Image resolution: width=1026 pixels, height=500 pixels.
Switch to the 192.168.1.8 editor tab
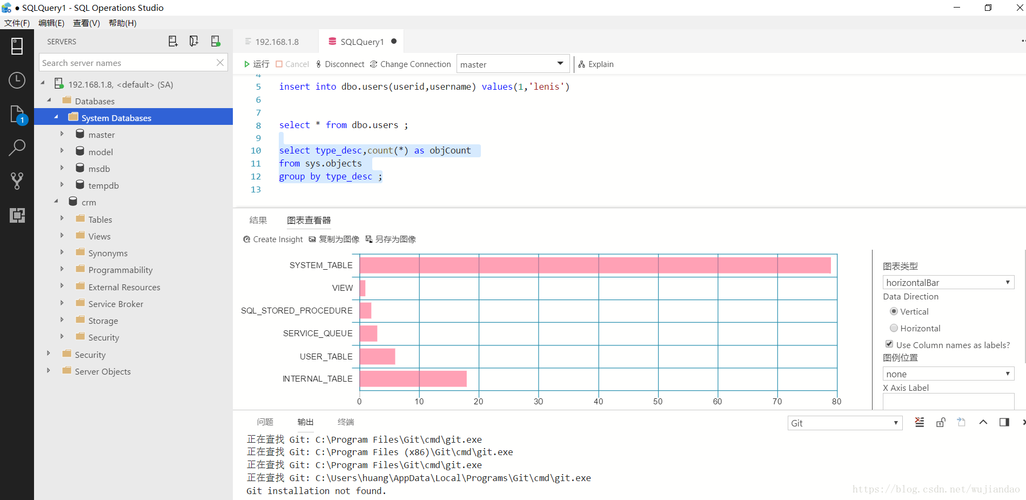[277, 41]
